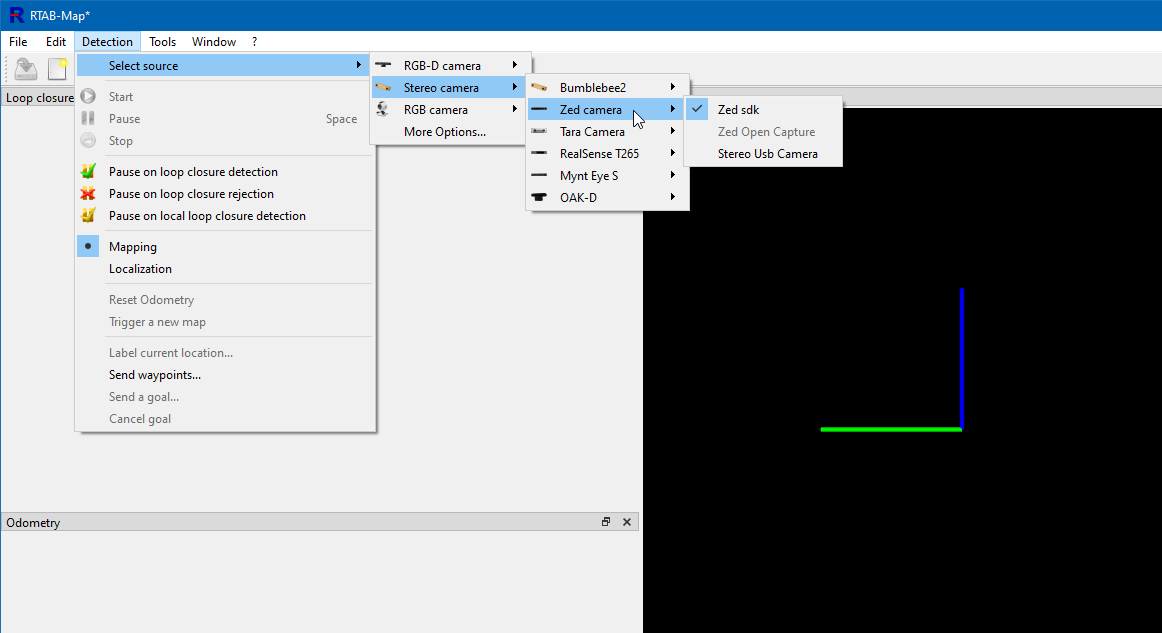The image size is (1162, 633).
Task: Click the green check loop closure detection icon
Action: [88, 172]
